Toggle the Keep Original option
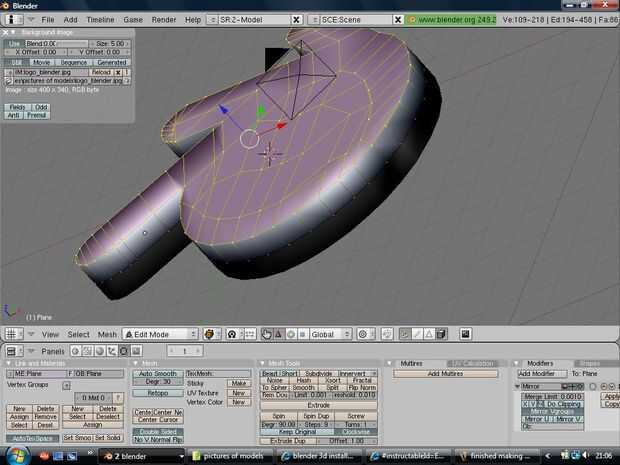The height and width of the screenshot is (465, 620). [297, 432]
